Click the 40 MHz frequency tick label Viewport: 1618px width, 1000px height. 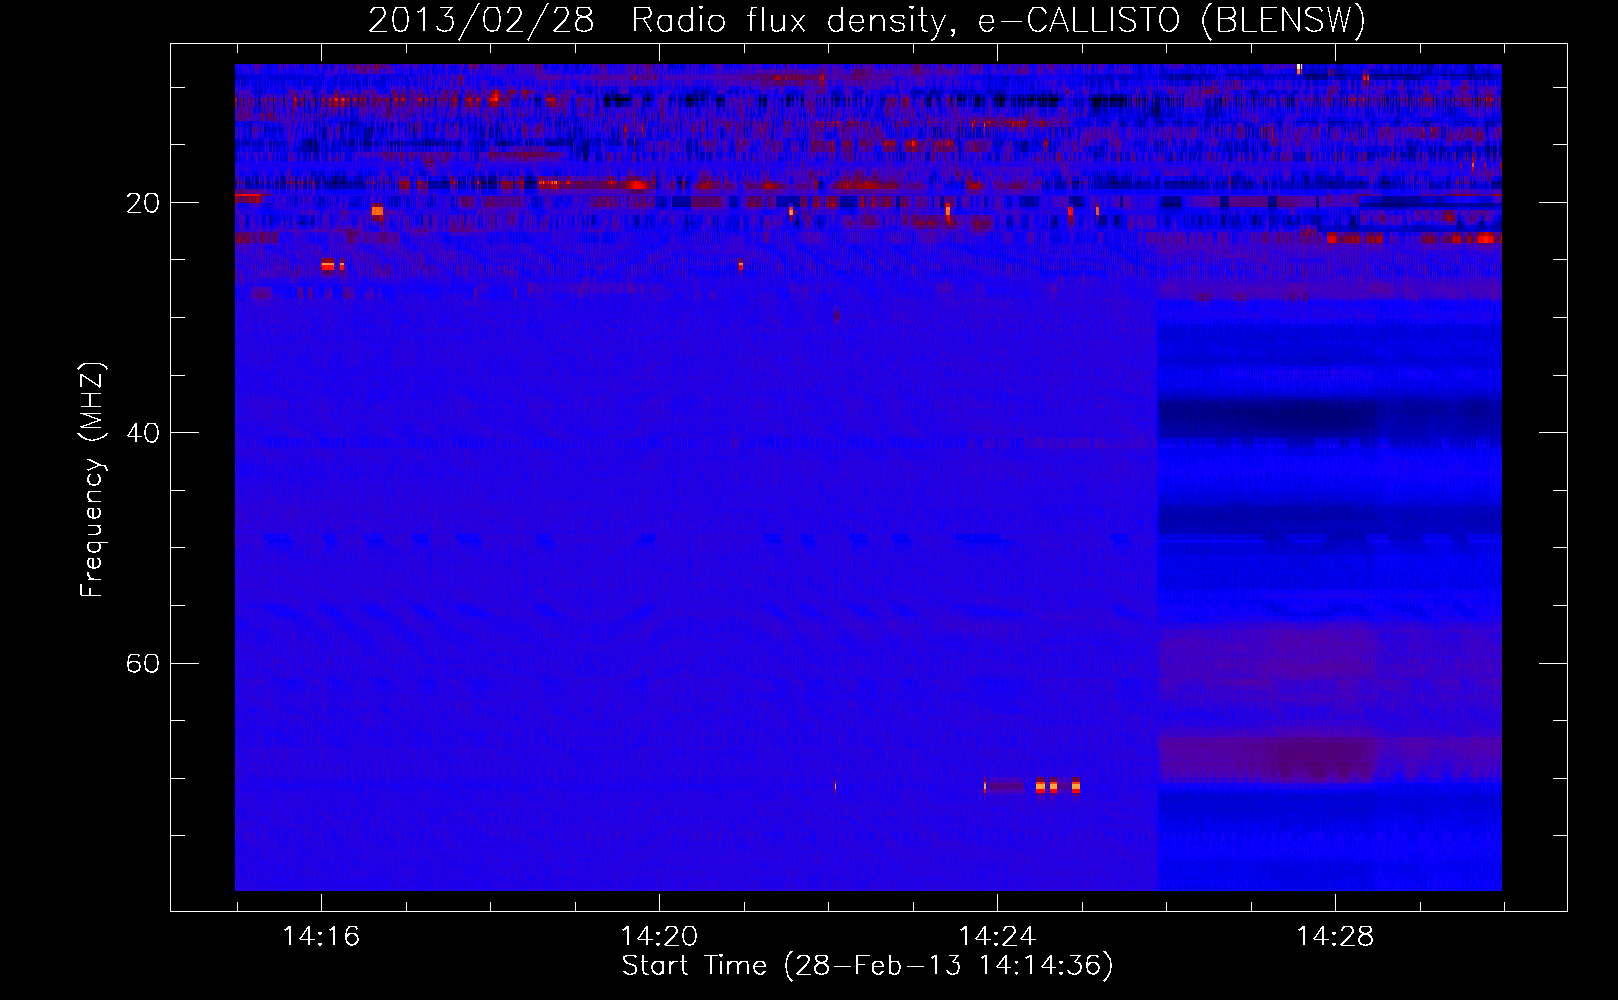[x=143, y=433]
